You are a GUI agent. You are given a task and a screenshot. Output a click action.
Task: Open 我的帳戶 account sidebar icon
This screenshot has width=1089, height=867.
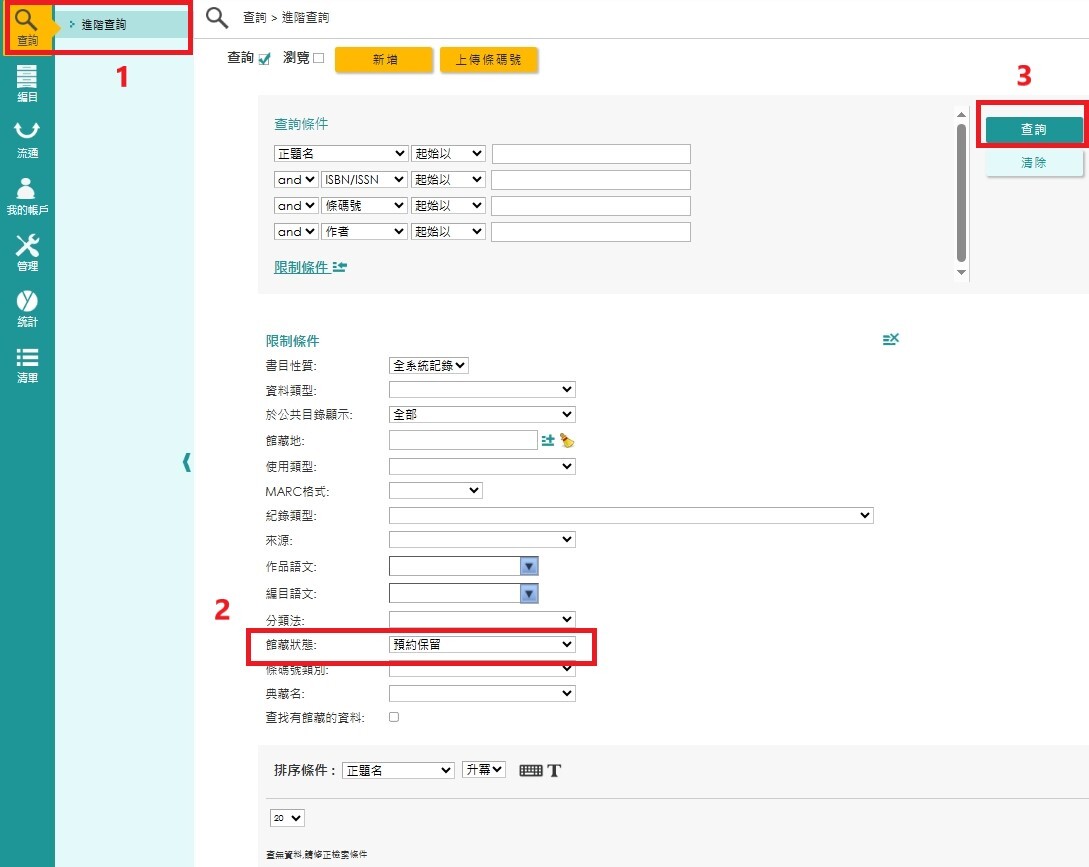click(27, 195)
